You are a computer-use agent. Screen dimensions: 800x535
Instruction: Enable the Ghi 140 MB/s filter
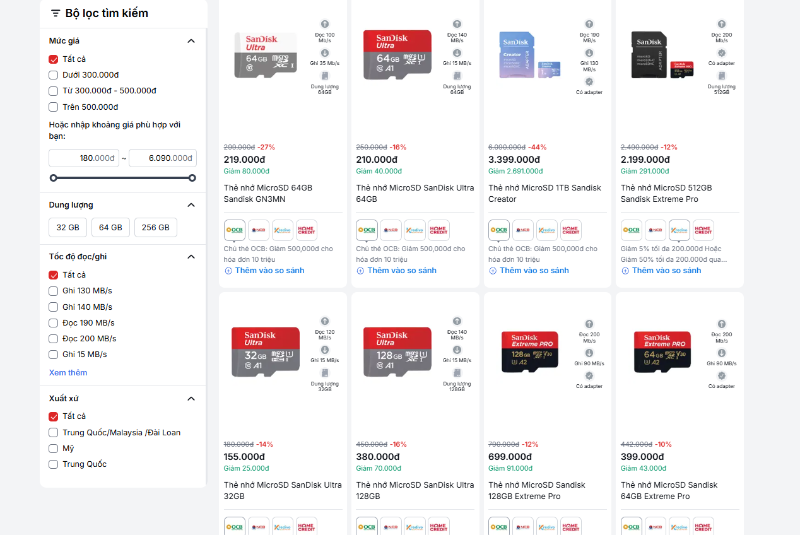click(x=53, y=307)
